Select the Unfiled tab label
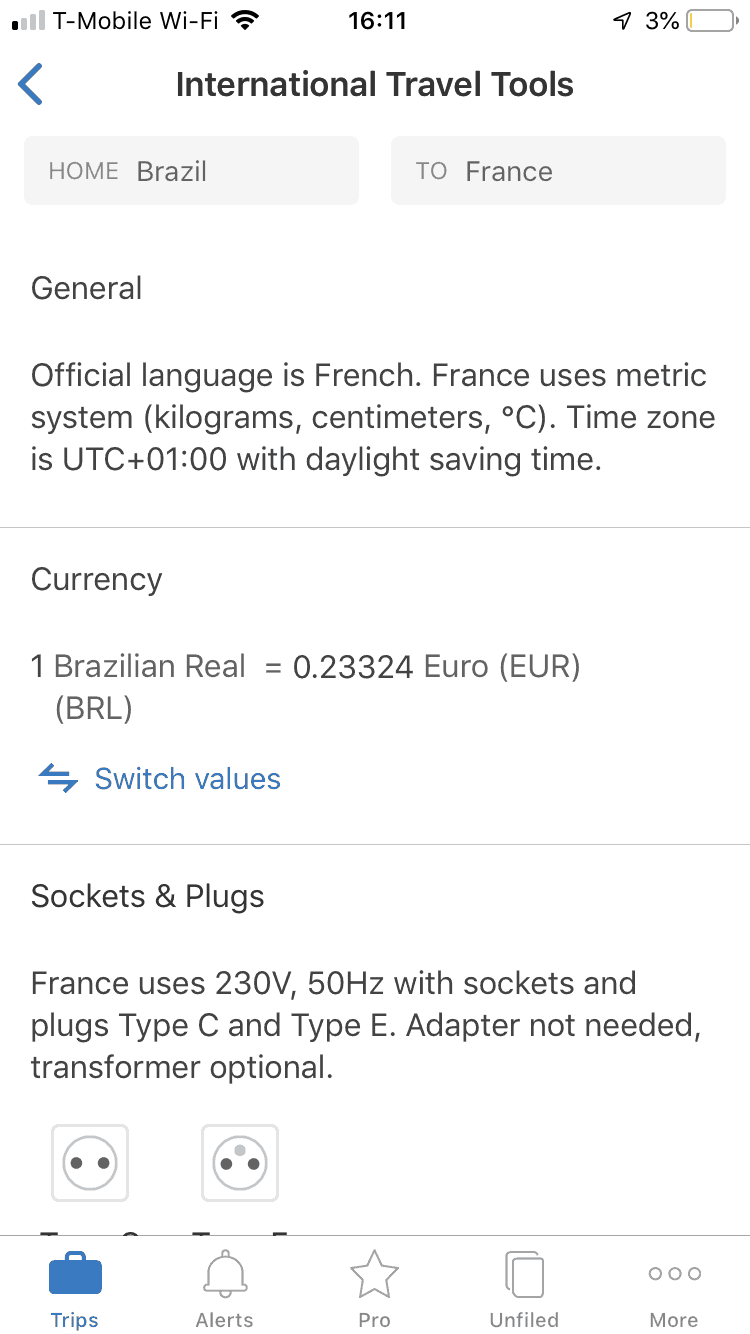The height and width of the screenshot is (1334, 750). (x=524, y=1320)
